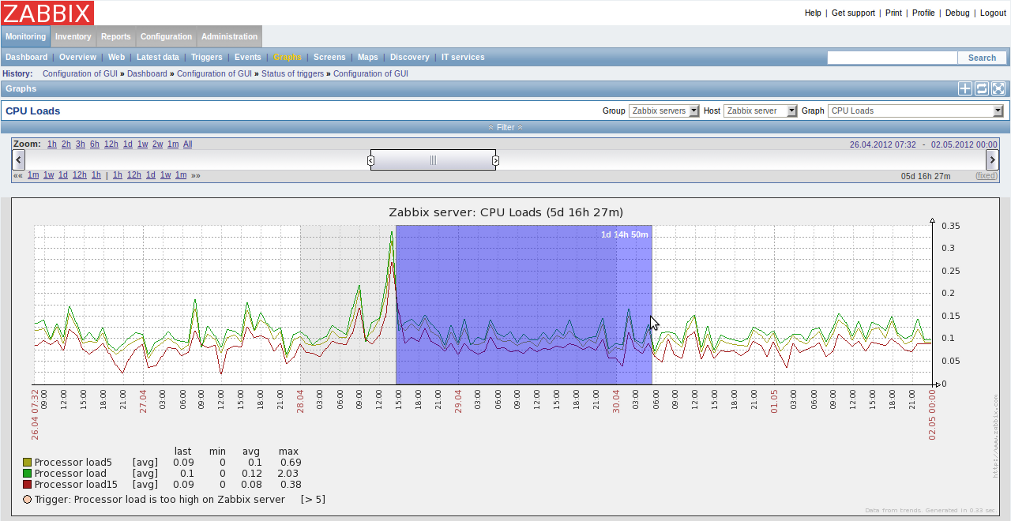Click the add to favourites plus icon

point(965,89)
